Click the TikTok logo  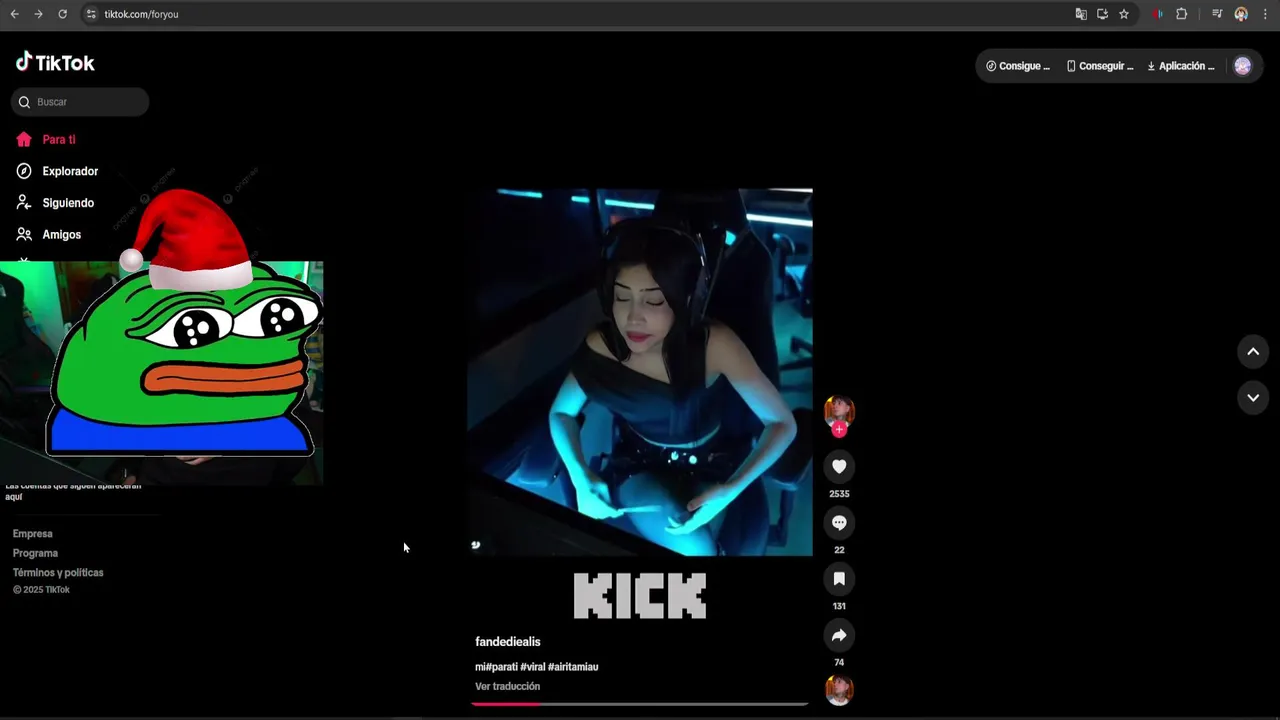coord(55,62)
